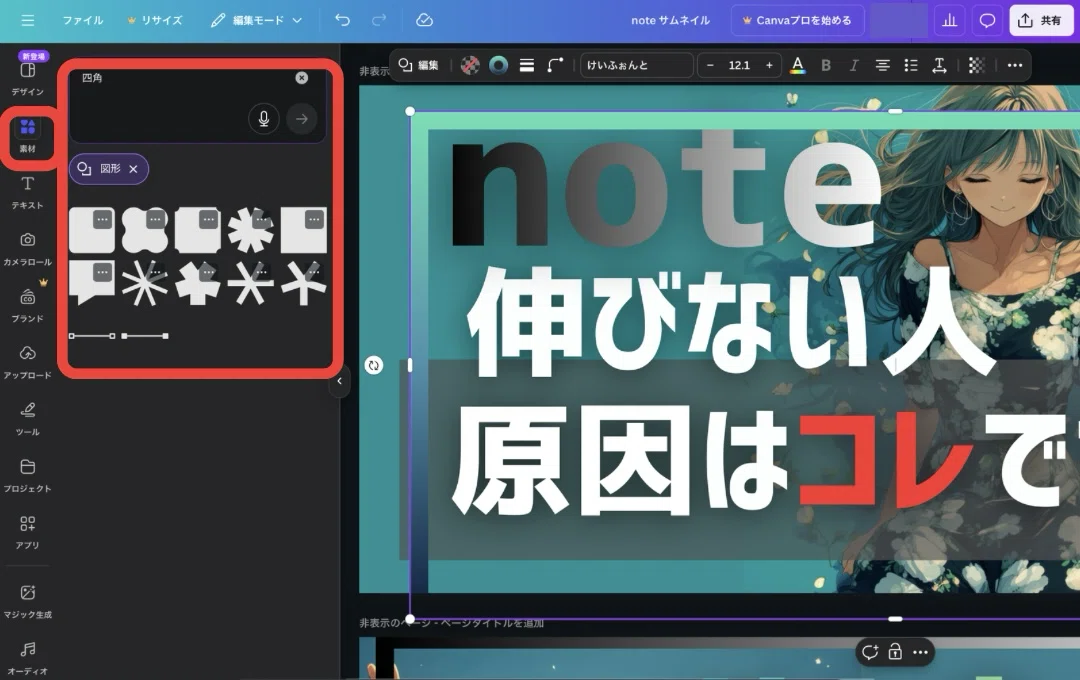Open the ファイル menu
Screen dimensions: 1080x680
pos(83,21)
